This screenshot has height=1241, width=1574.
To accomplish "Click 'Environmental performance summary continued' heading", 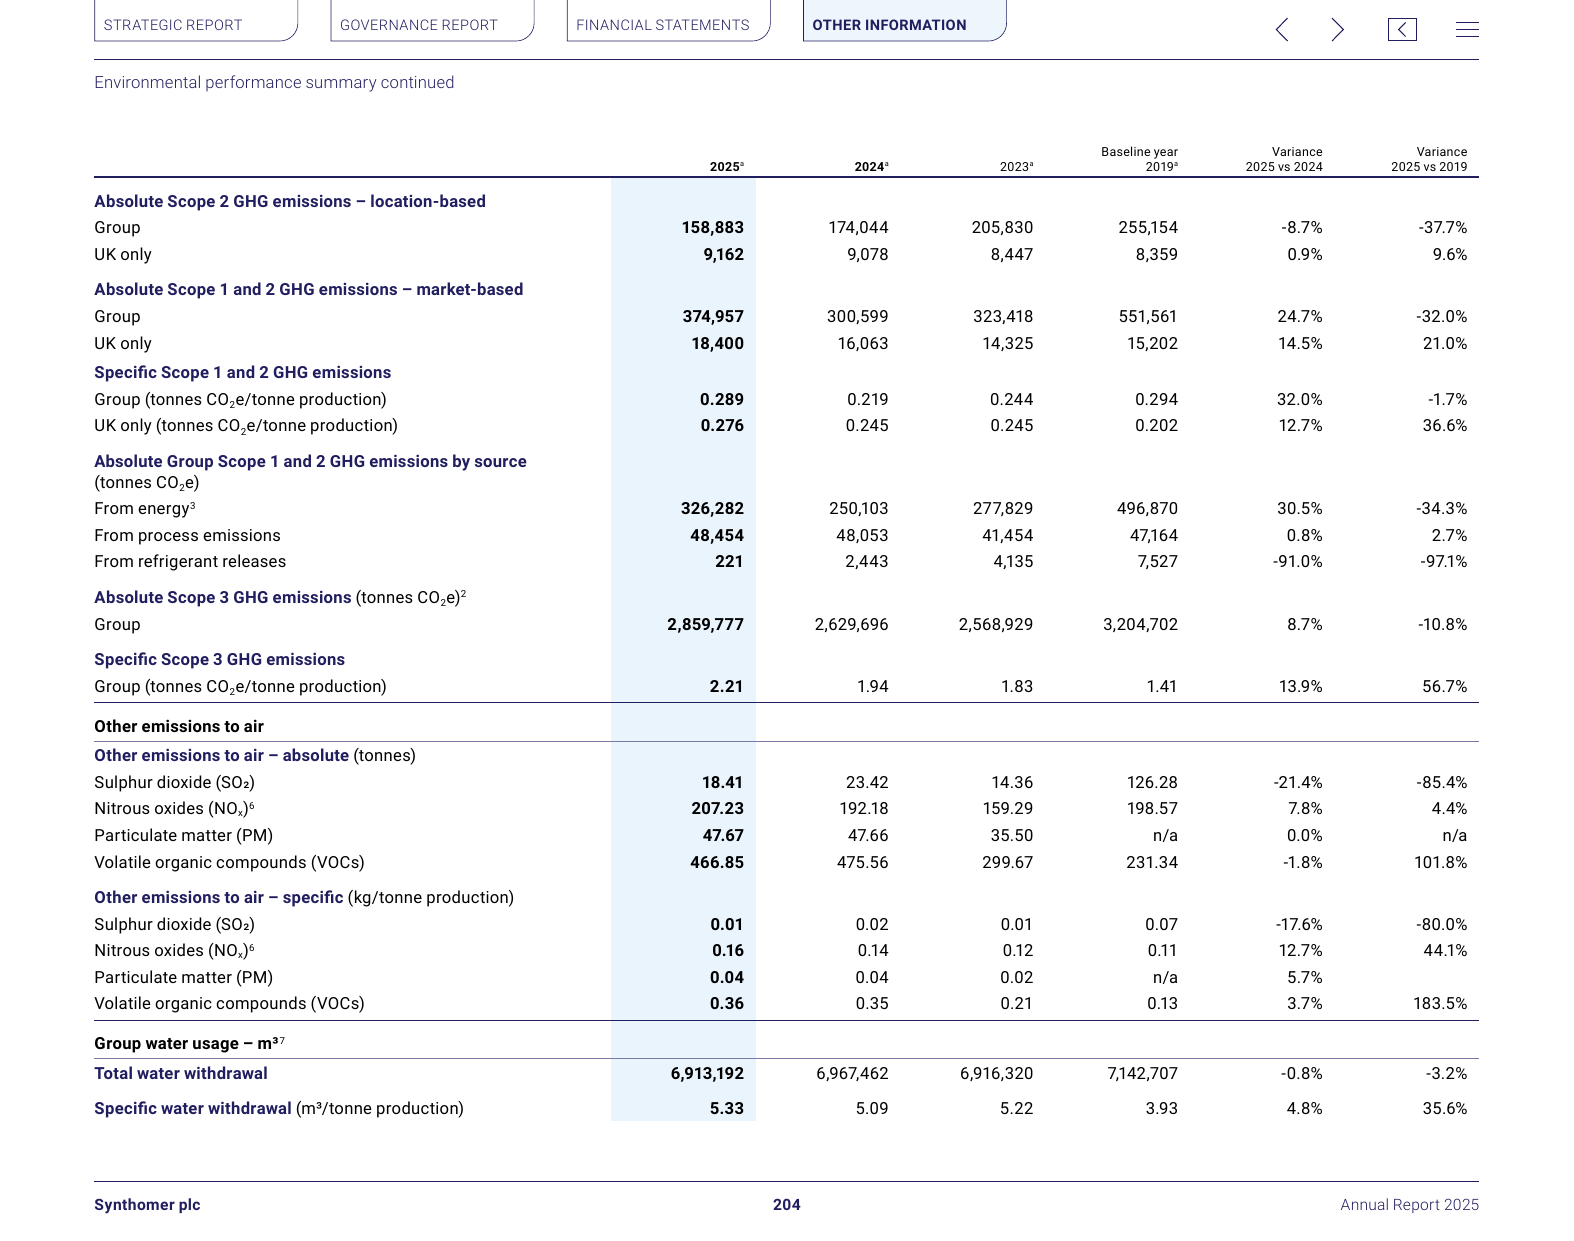I will (274, 83).
